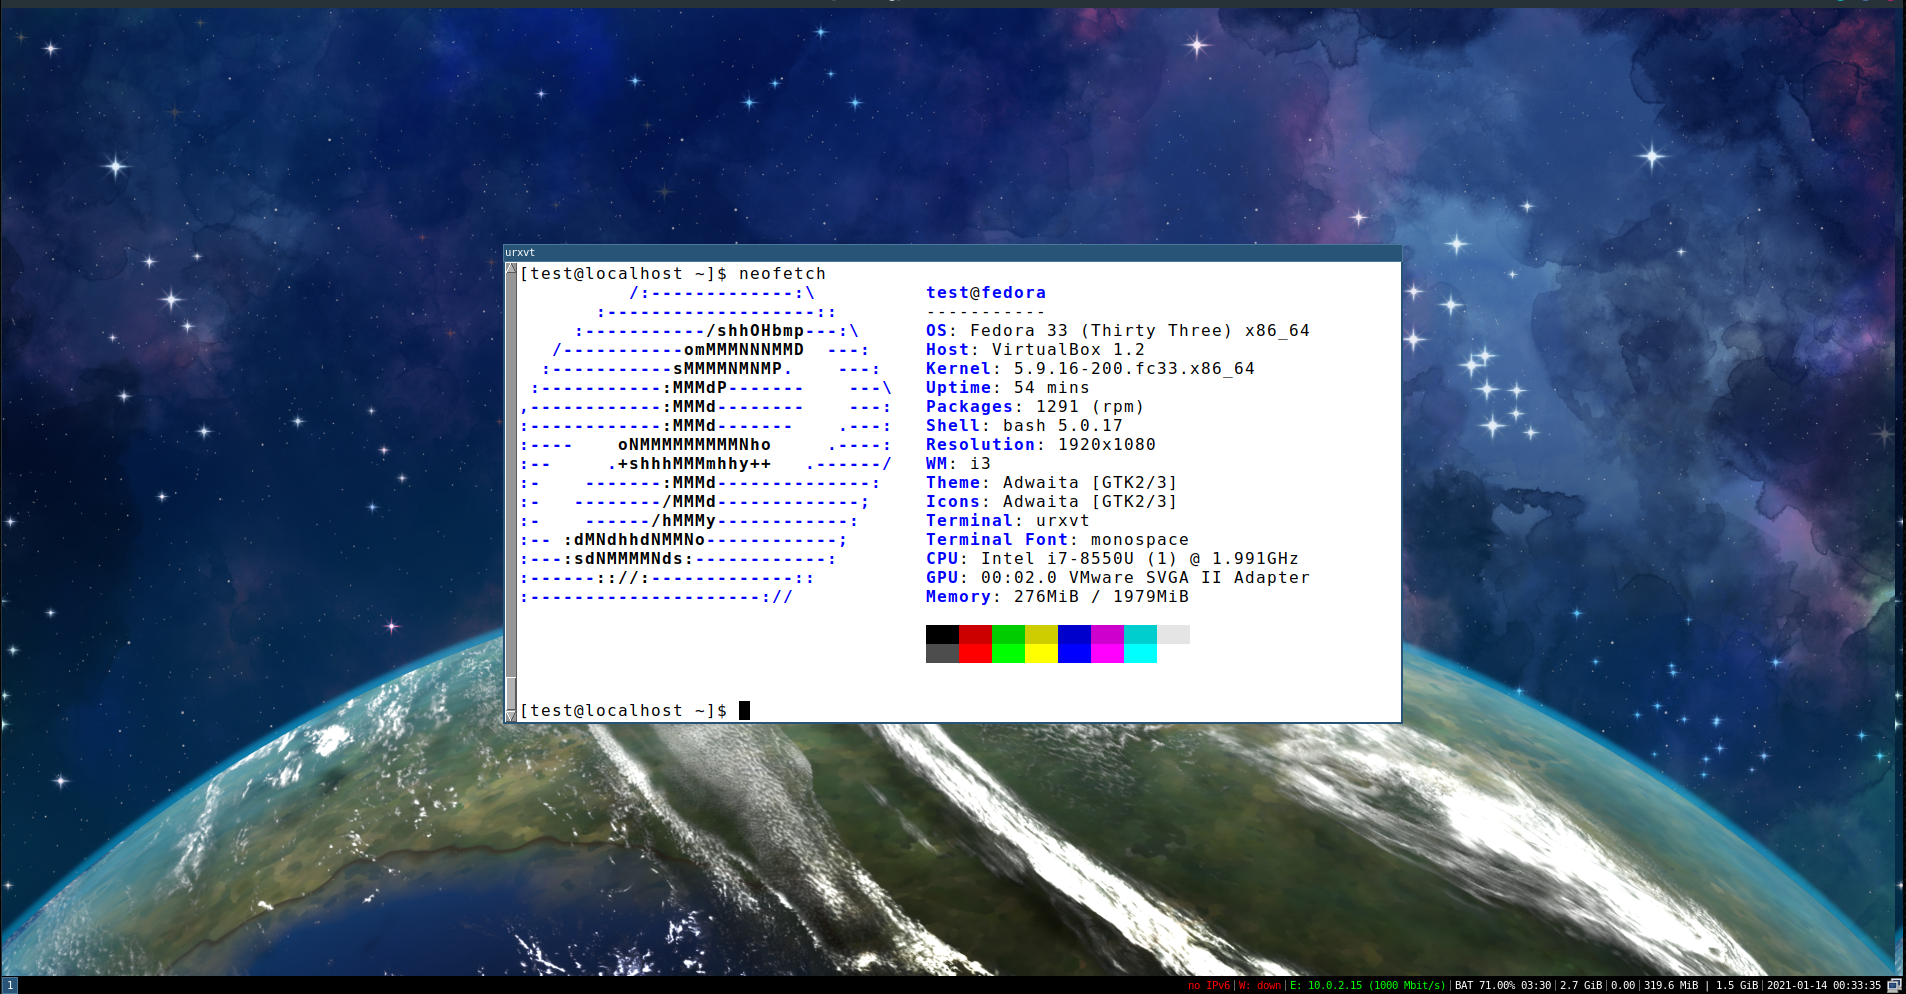
Task: Click the "Theme: Adwaita [GTK2/3]" line
Action: pos(1052,482)
